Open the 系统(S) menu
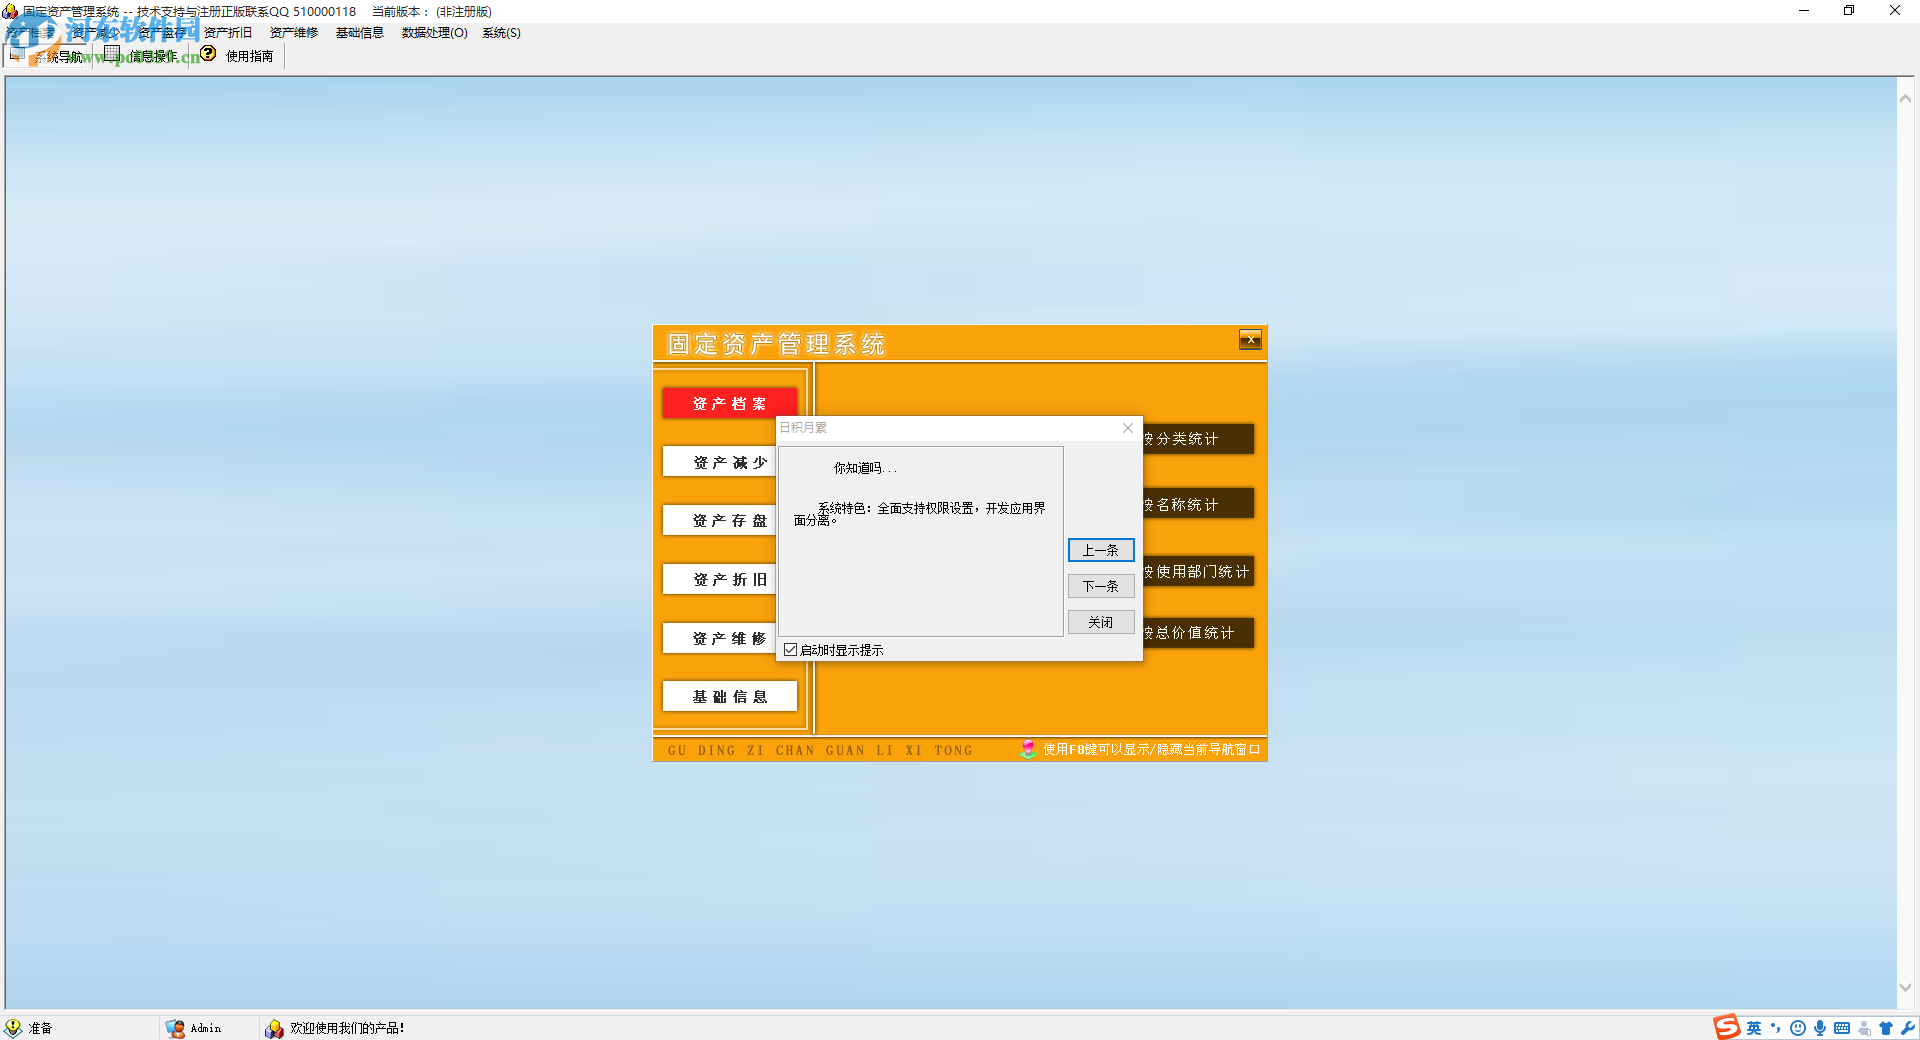 (502, 33)
